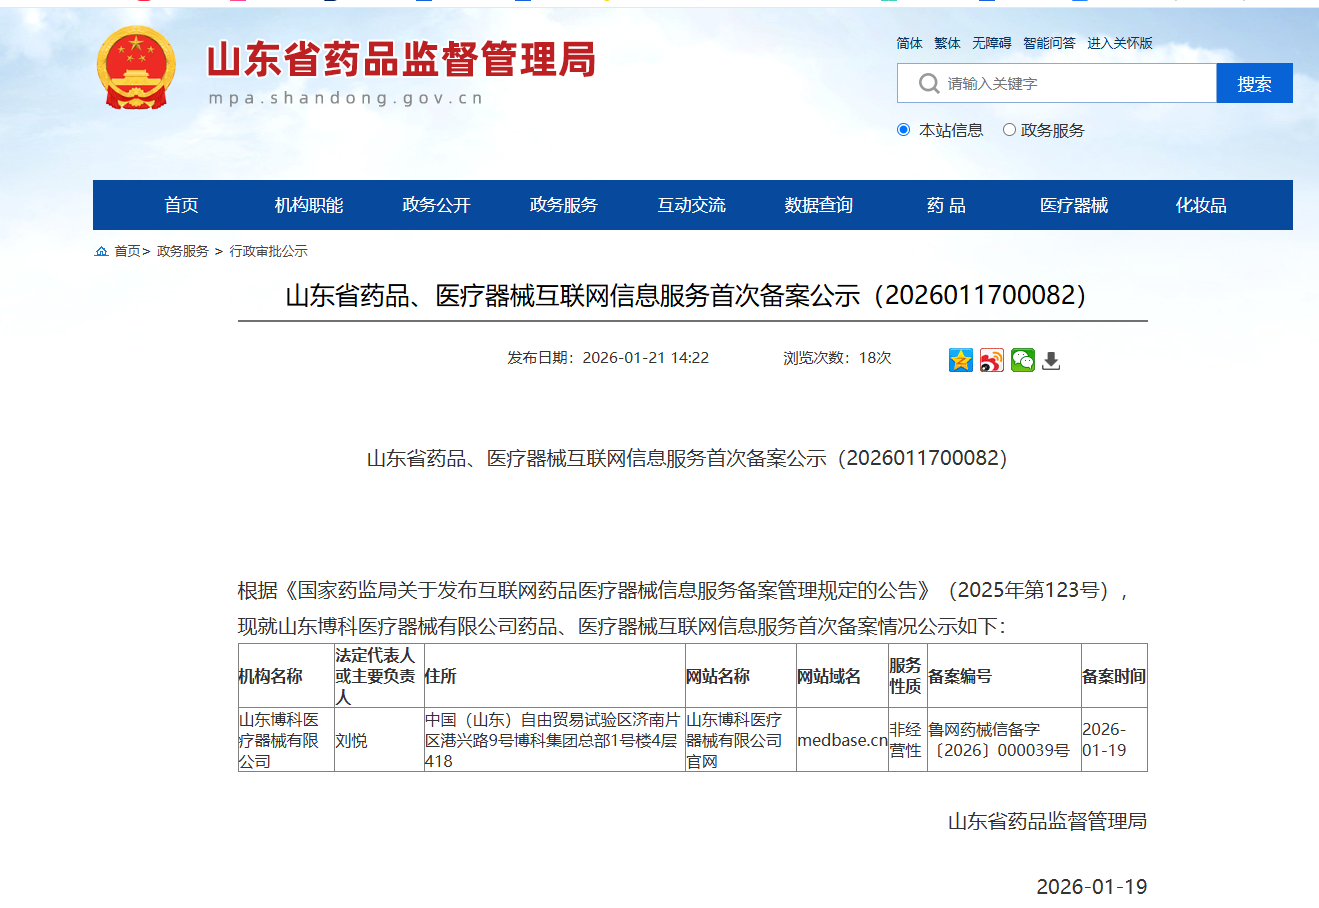Share article through WeChat icon

tap(1022, 360)
